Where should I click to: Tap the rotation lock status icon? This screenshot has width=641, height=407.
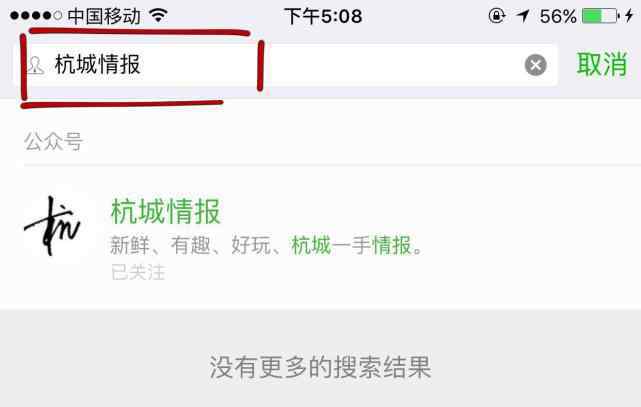tap(497, 16)
